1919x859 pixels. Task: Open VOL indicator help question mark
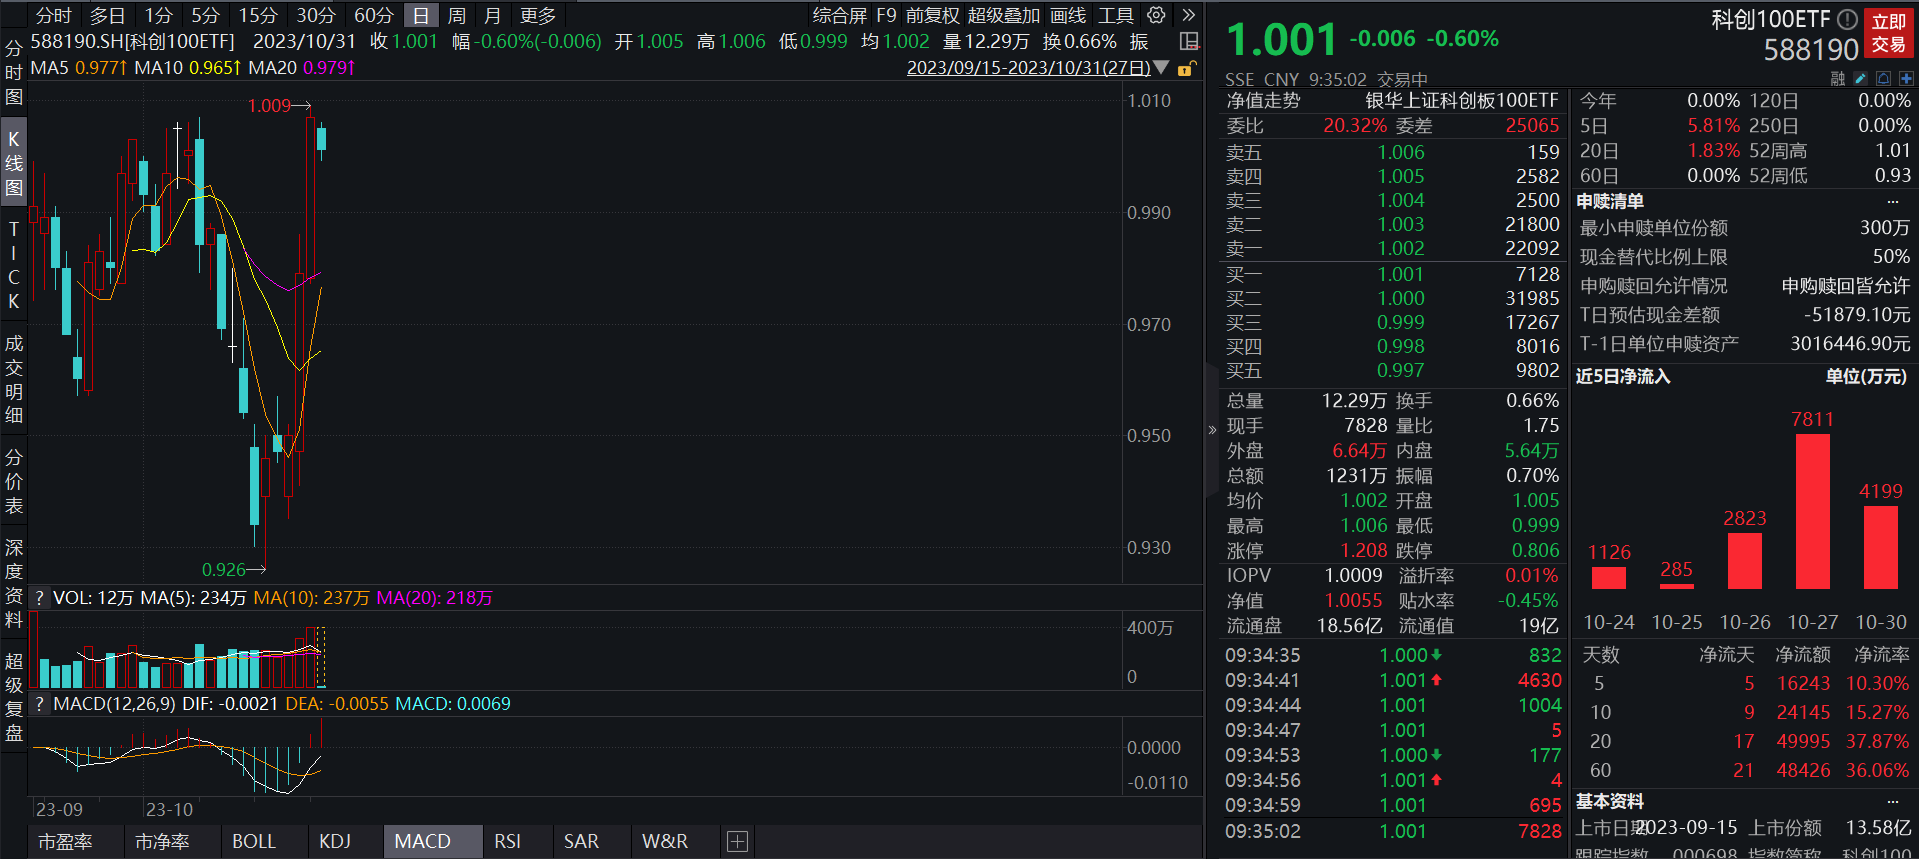click(39, 598)
